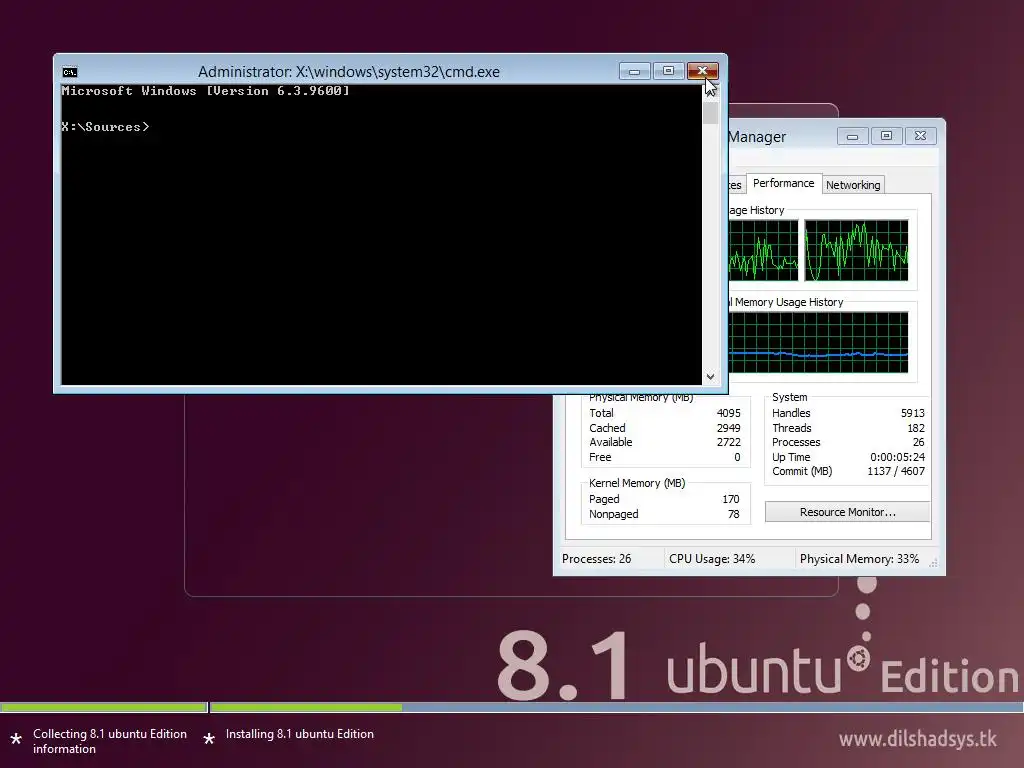Viewport: 1024px width, 768px height.
Task: Click 'Collecting 8.1 ubuntu Edition information' step label
Action: point(110,741)
